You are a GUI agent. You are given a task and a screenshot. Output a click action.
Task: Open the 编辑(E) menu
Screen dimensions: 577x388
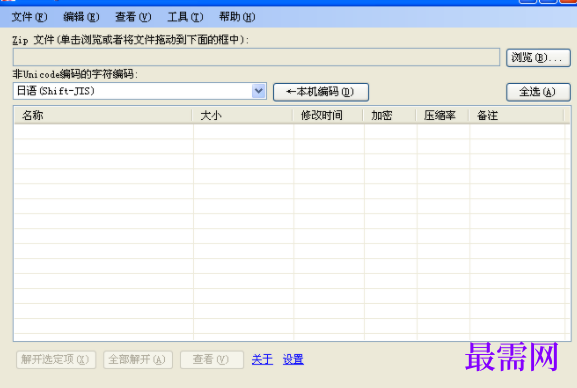tap(81, 17)
